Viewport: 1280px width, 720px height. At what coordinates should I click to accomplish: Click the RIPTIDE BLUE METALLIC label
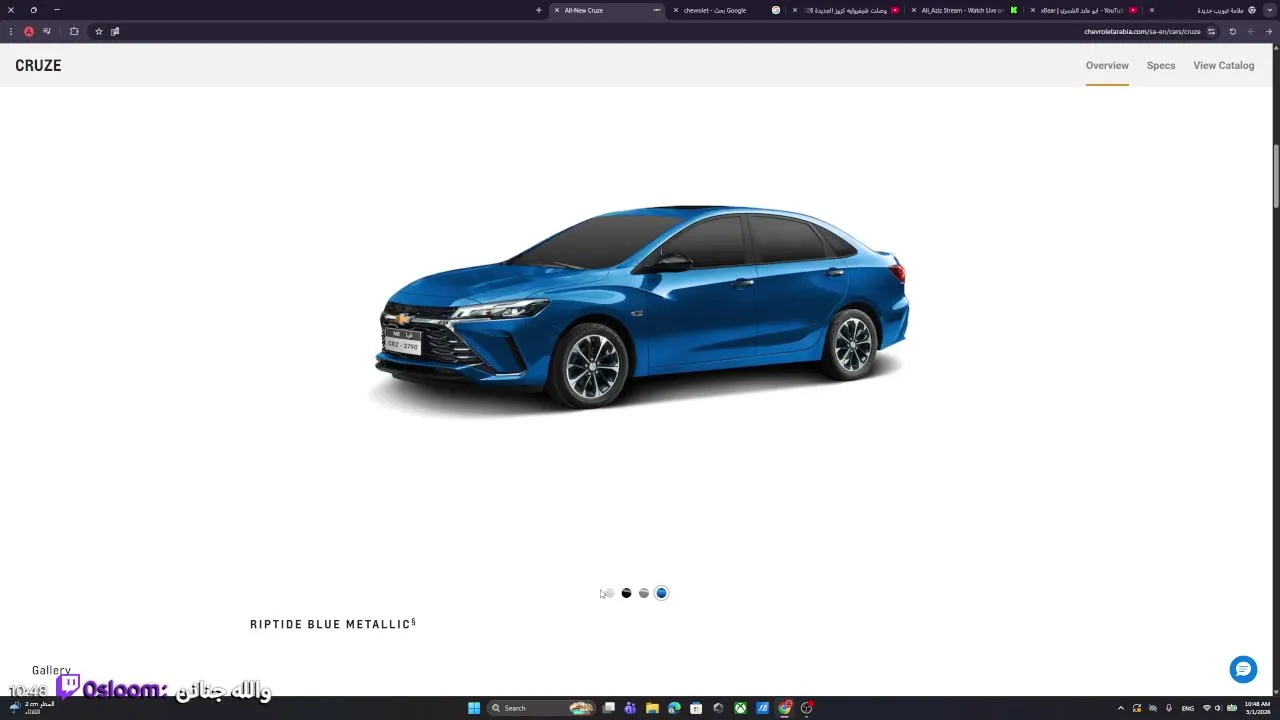click(332, 624)
